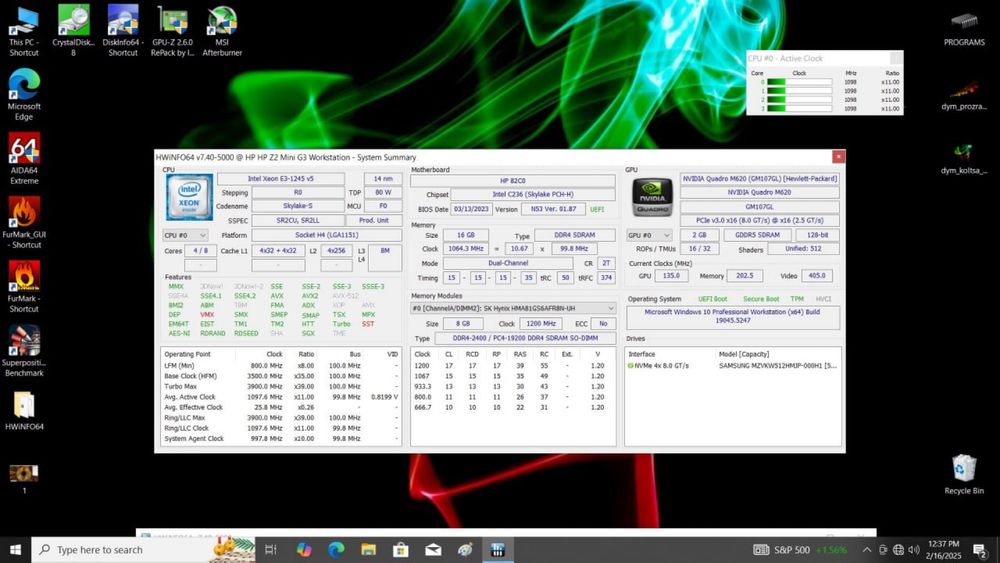
Task: Click the green AVX2 feature label
Action: pyautogui.click(x=310, y=296)
